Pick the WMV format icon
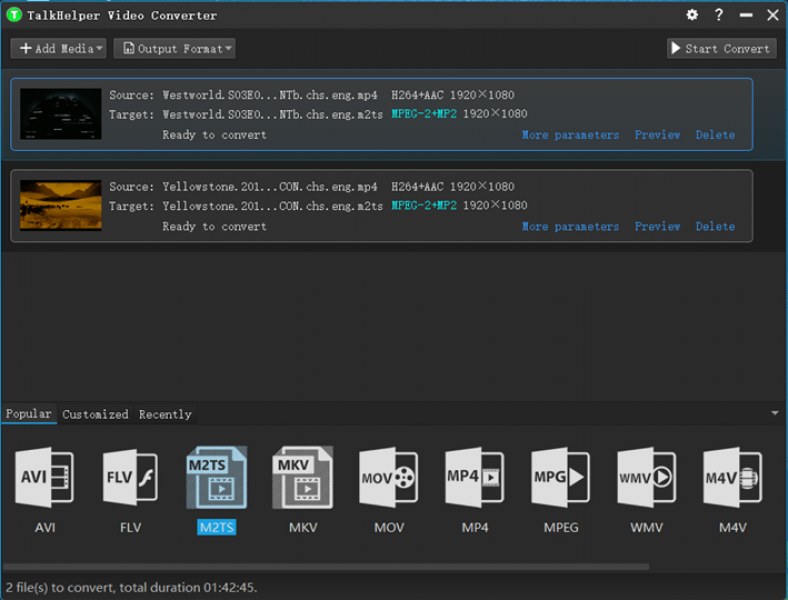Viewport: 788px width, 600px height. [646, 479]
